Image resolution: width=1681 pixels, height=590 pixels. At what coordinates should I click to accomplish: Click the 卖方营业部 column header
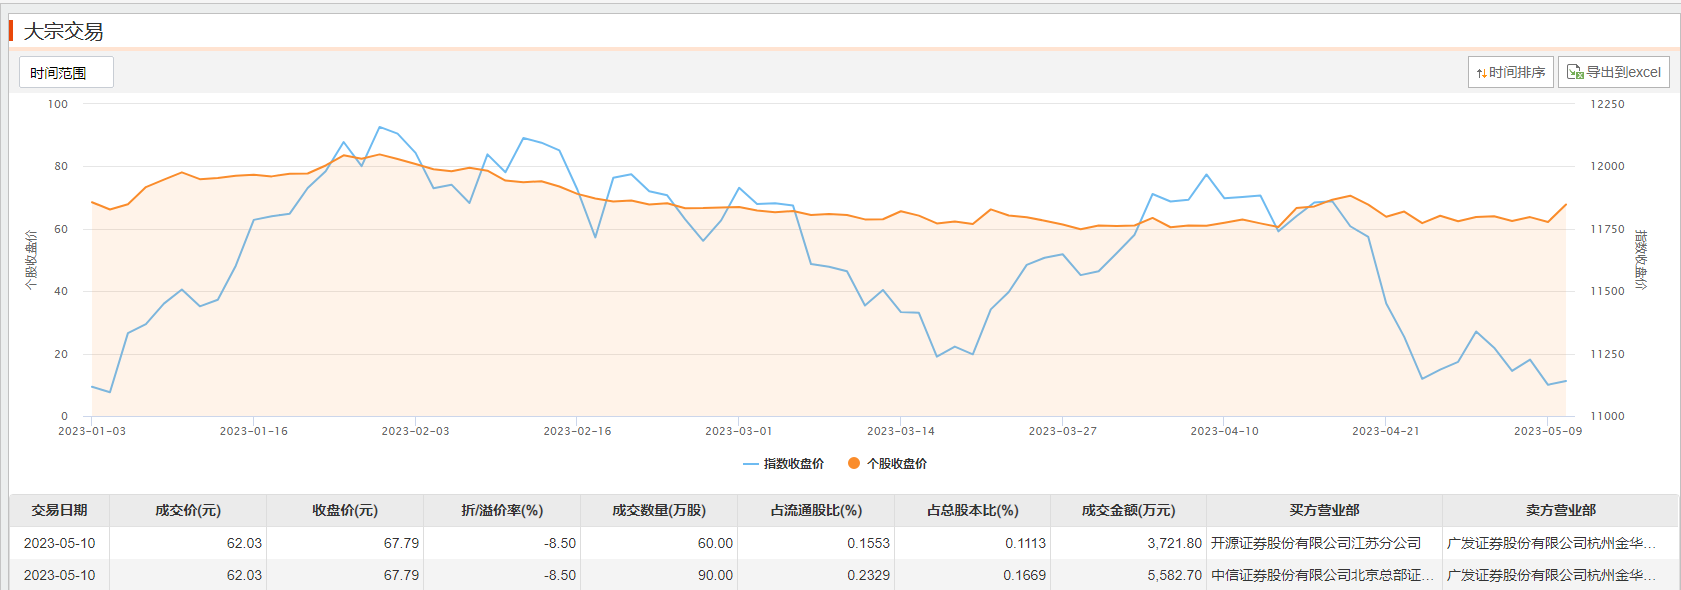tap(1560, 510)
